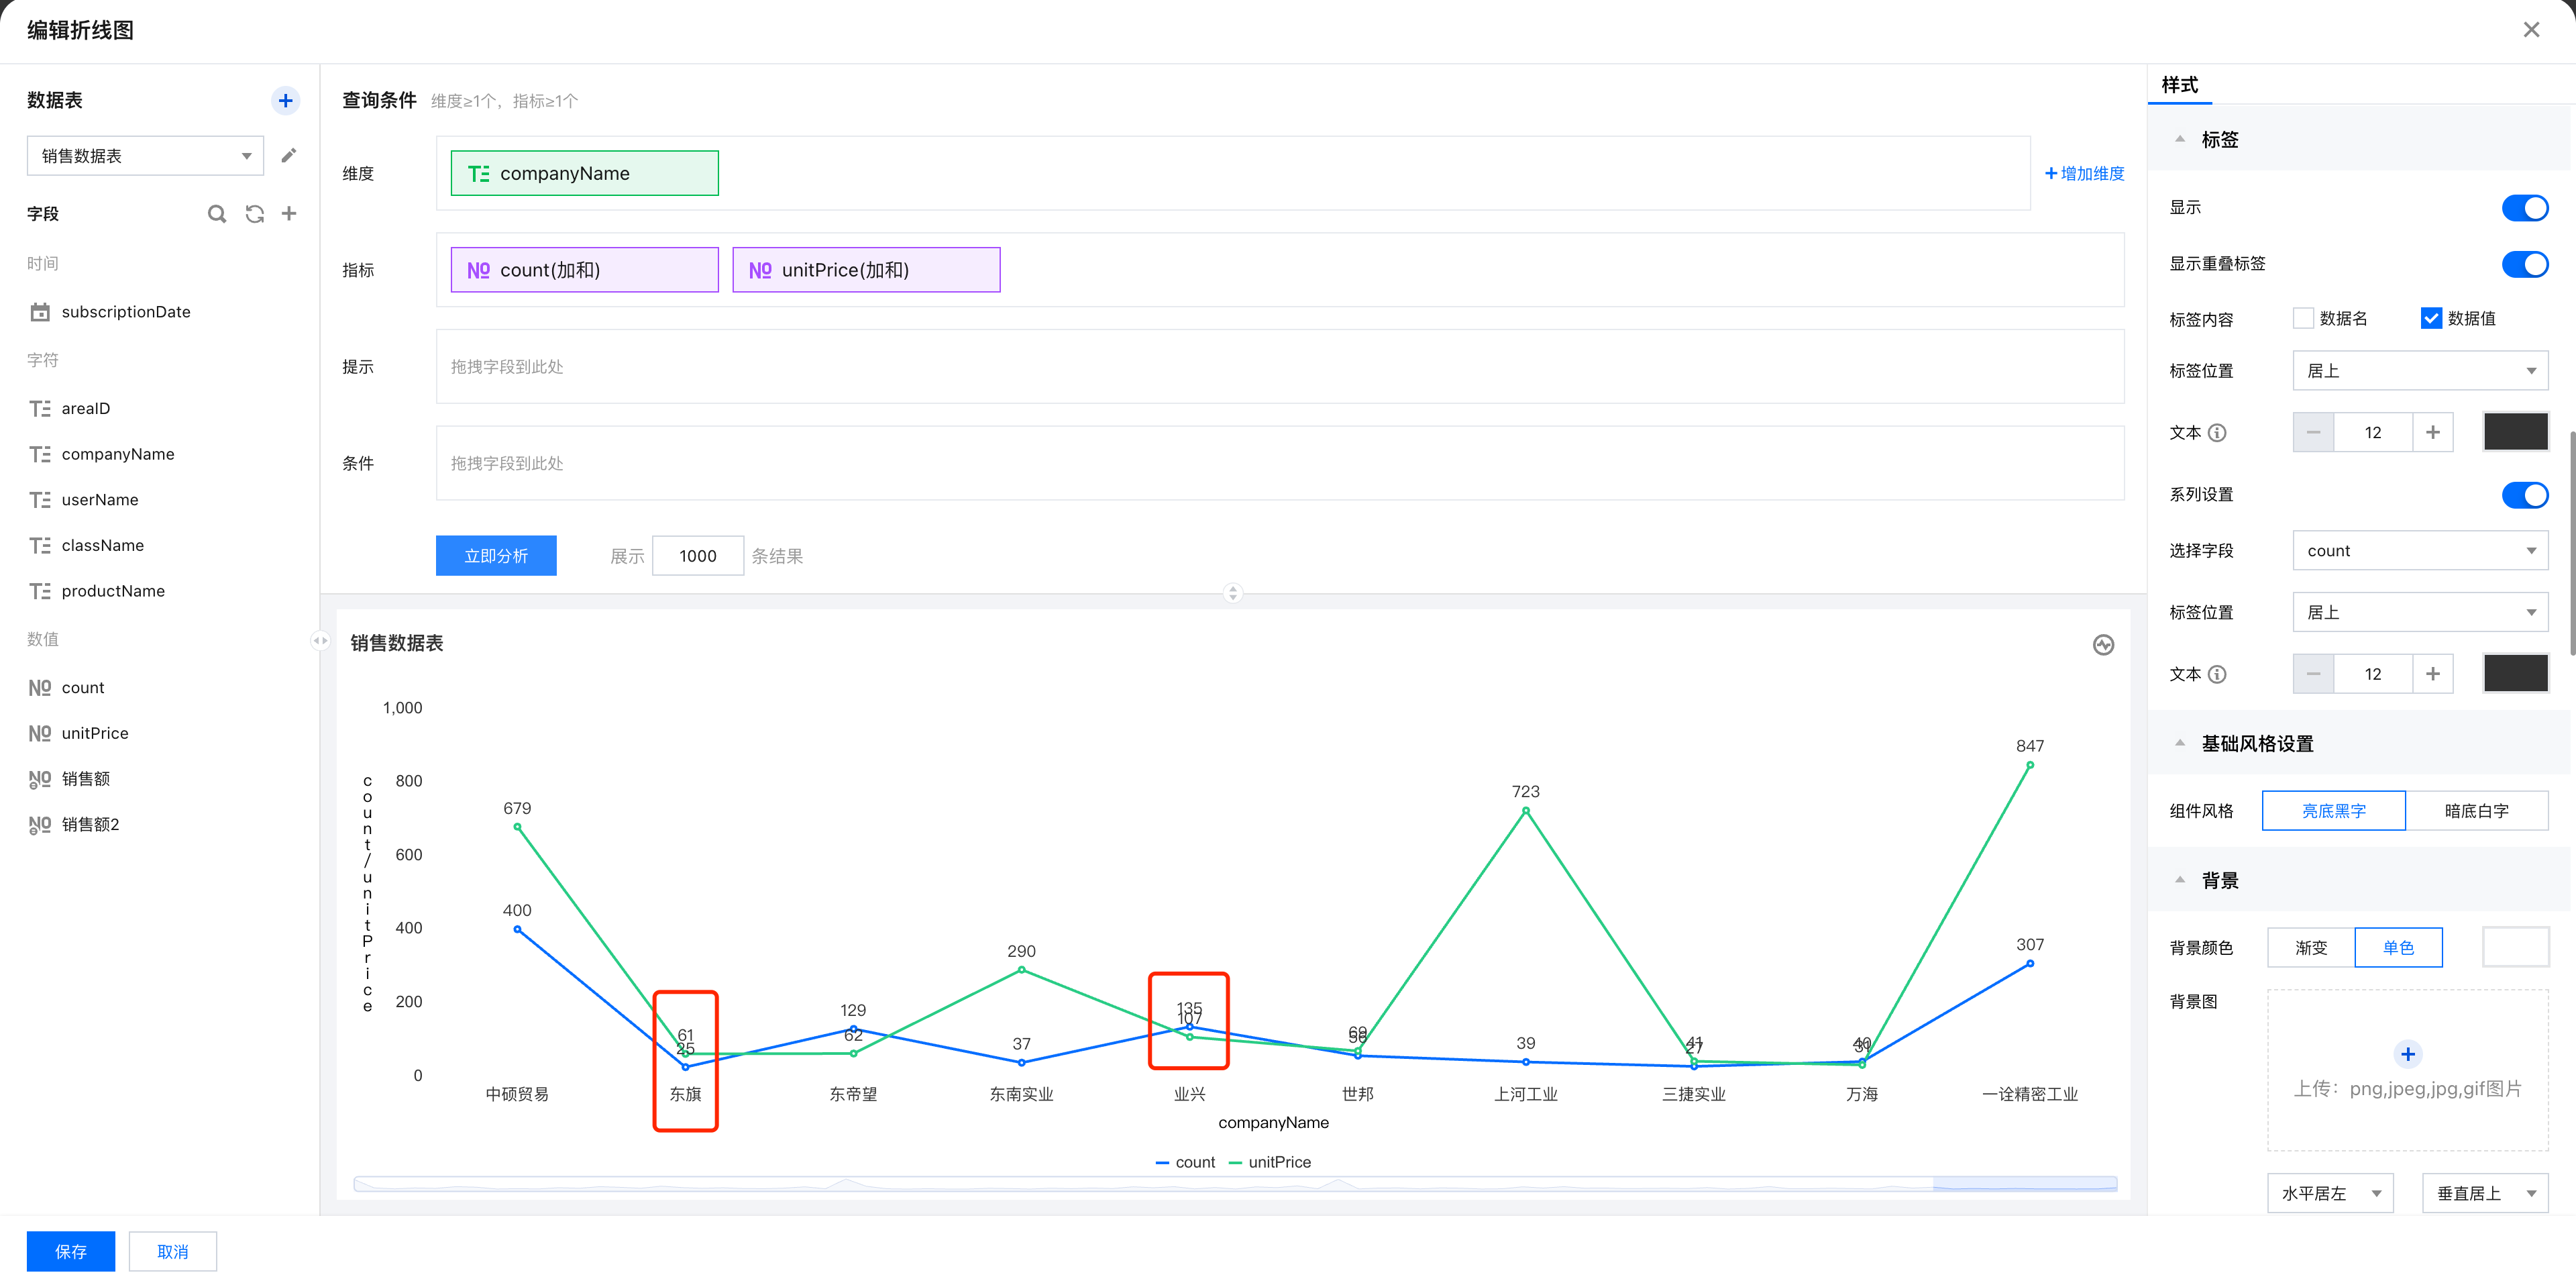This screenshot has height=1283, width=2576.
Task: Click the 1000 result count input field
Action: click(697, 556)
